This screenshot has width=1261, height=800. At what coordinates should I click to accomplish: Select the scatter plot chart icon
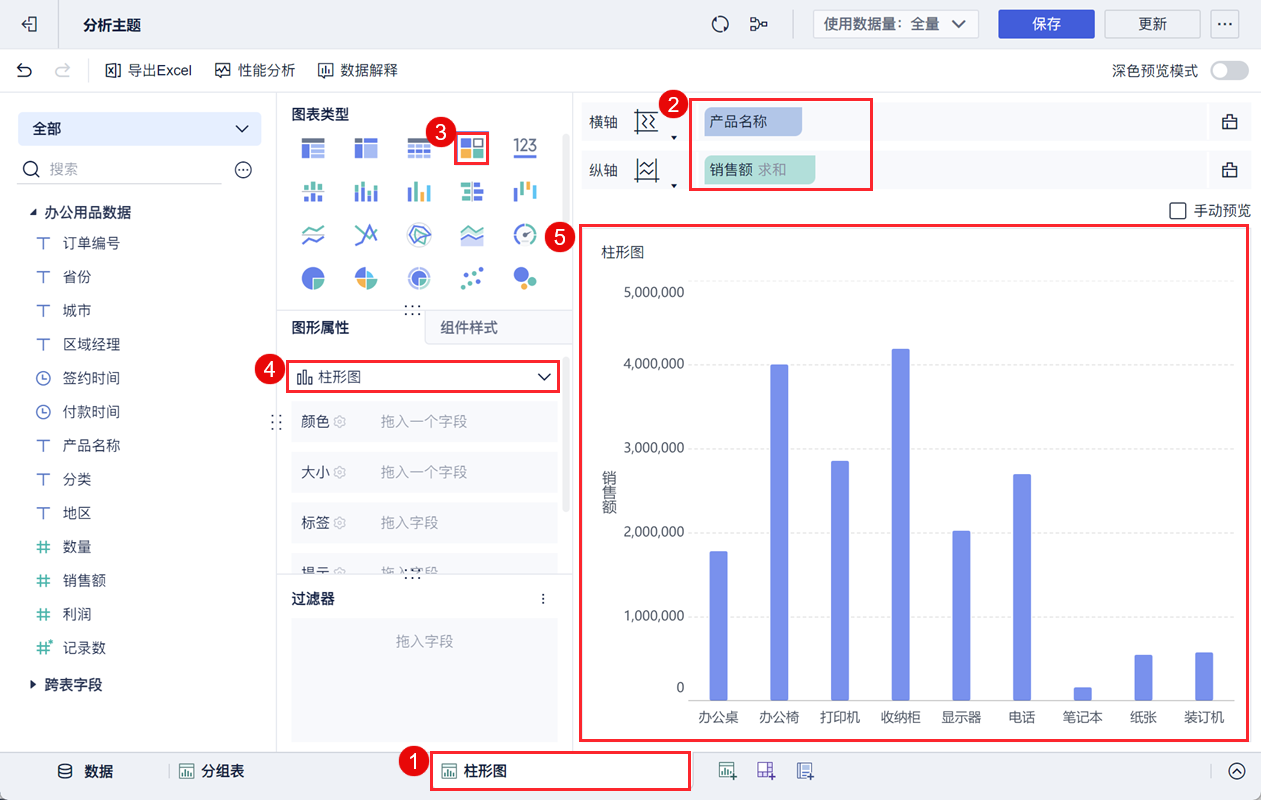click(x=472, y=278)
